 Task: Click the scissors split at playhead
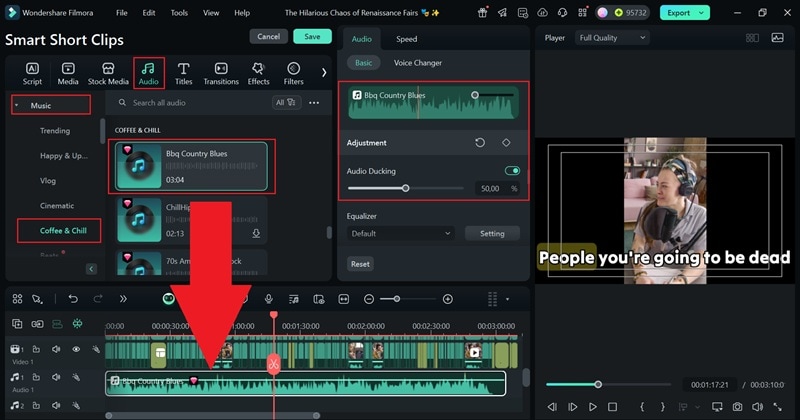(x=274, y=364)
